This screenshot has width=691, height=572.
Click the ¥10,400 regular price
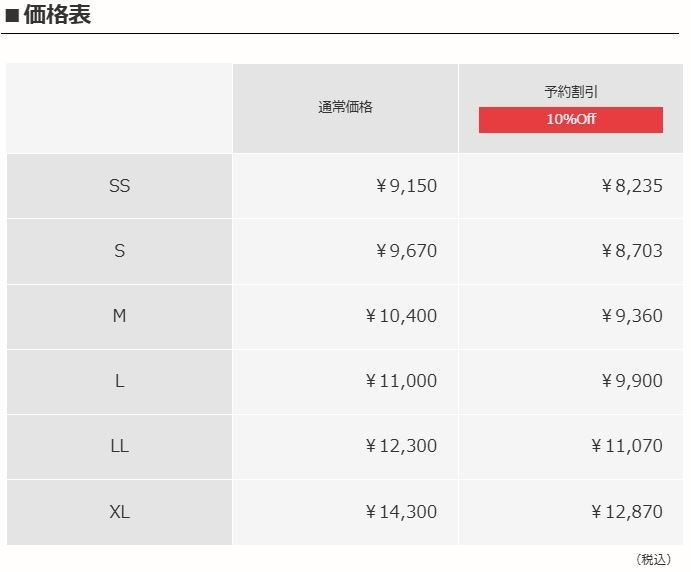[x=401, y=316]
